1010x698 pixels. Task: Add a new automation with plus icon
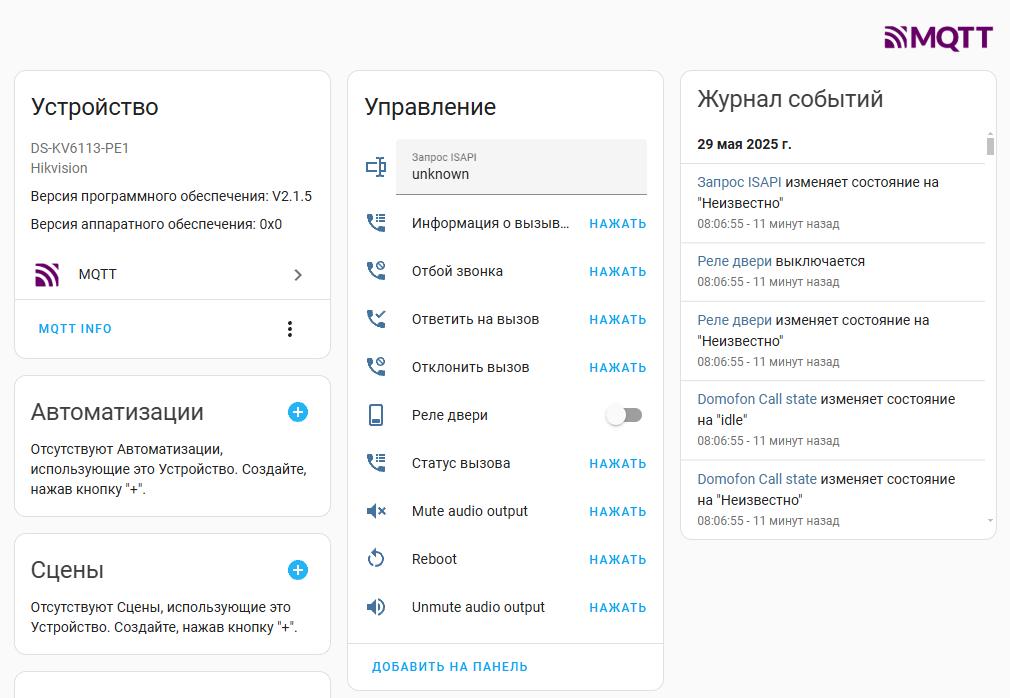[x=298, y=412]
